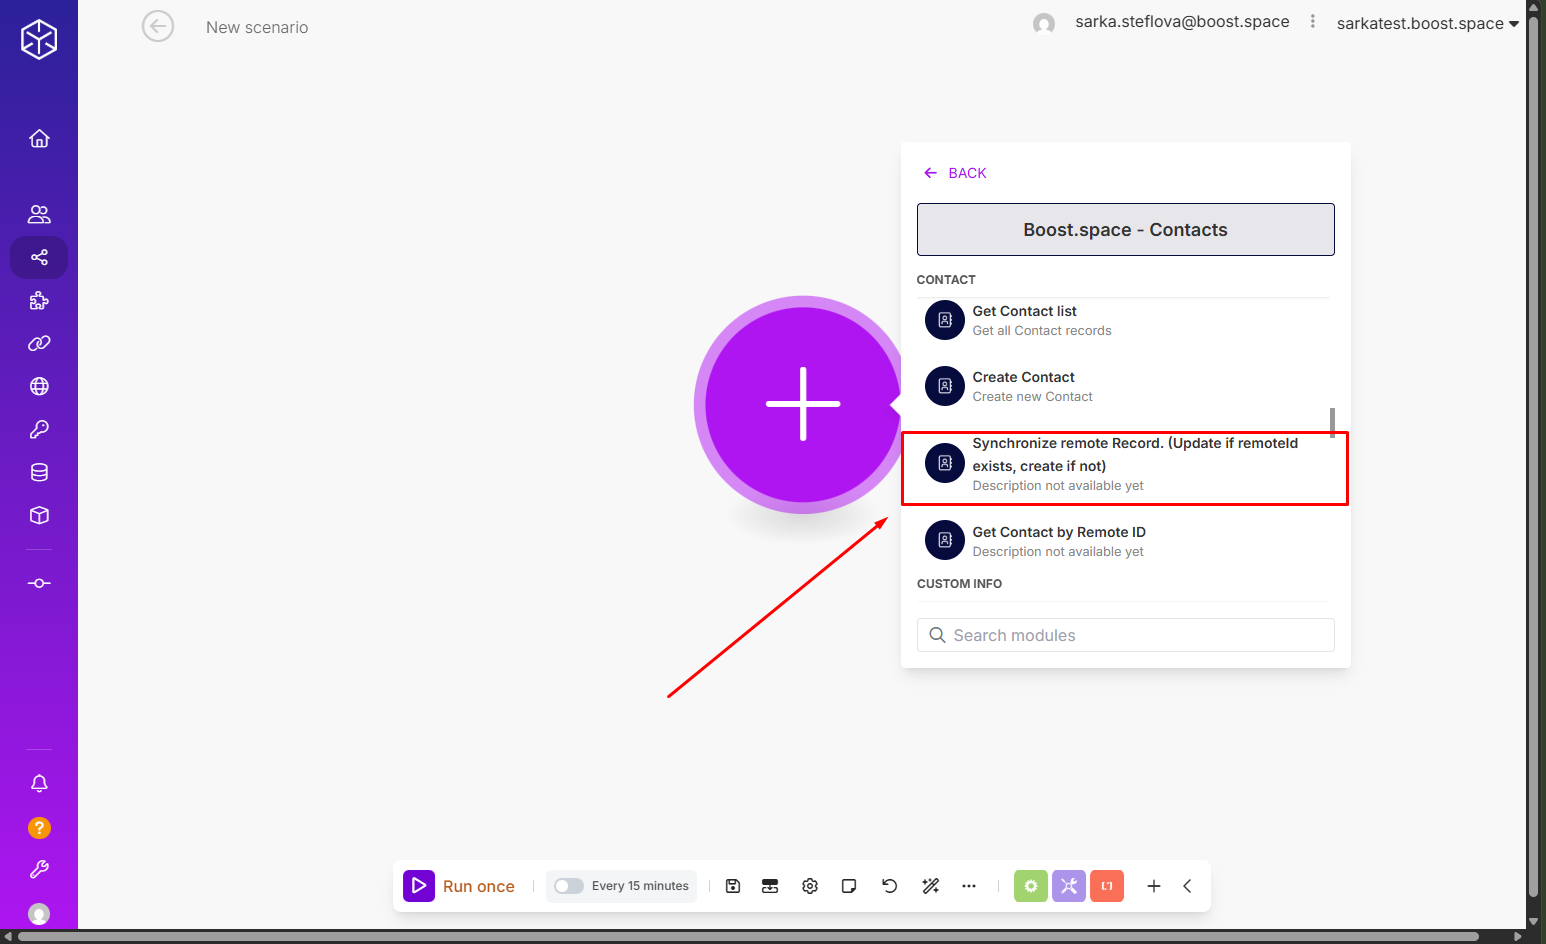The width and height of the screenshot is (1546, 944).
Task: Click the key icon in sidebar
Action: [39, 430]
